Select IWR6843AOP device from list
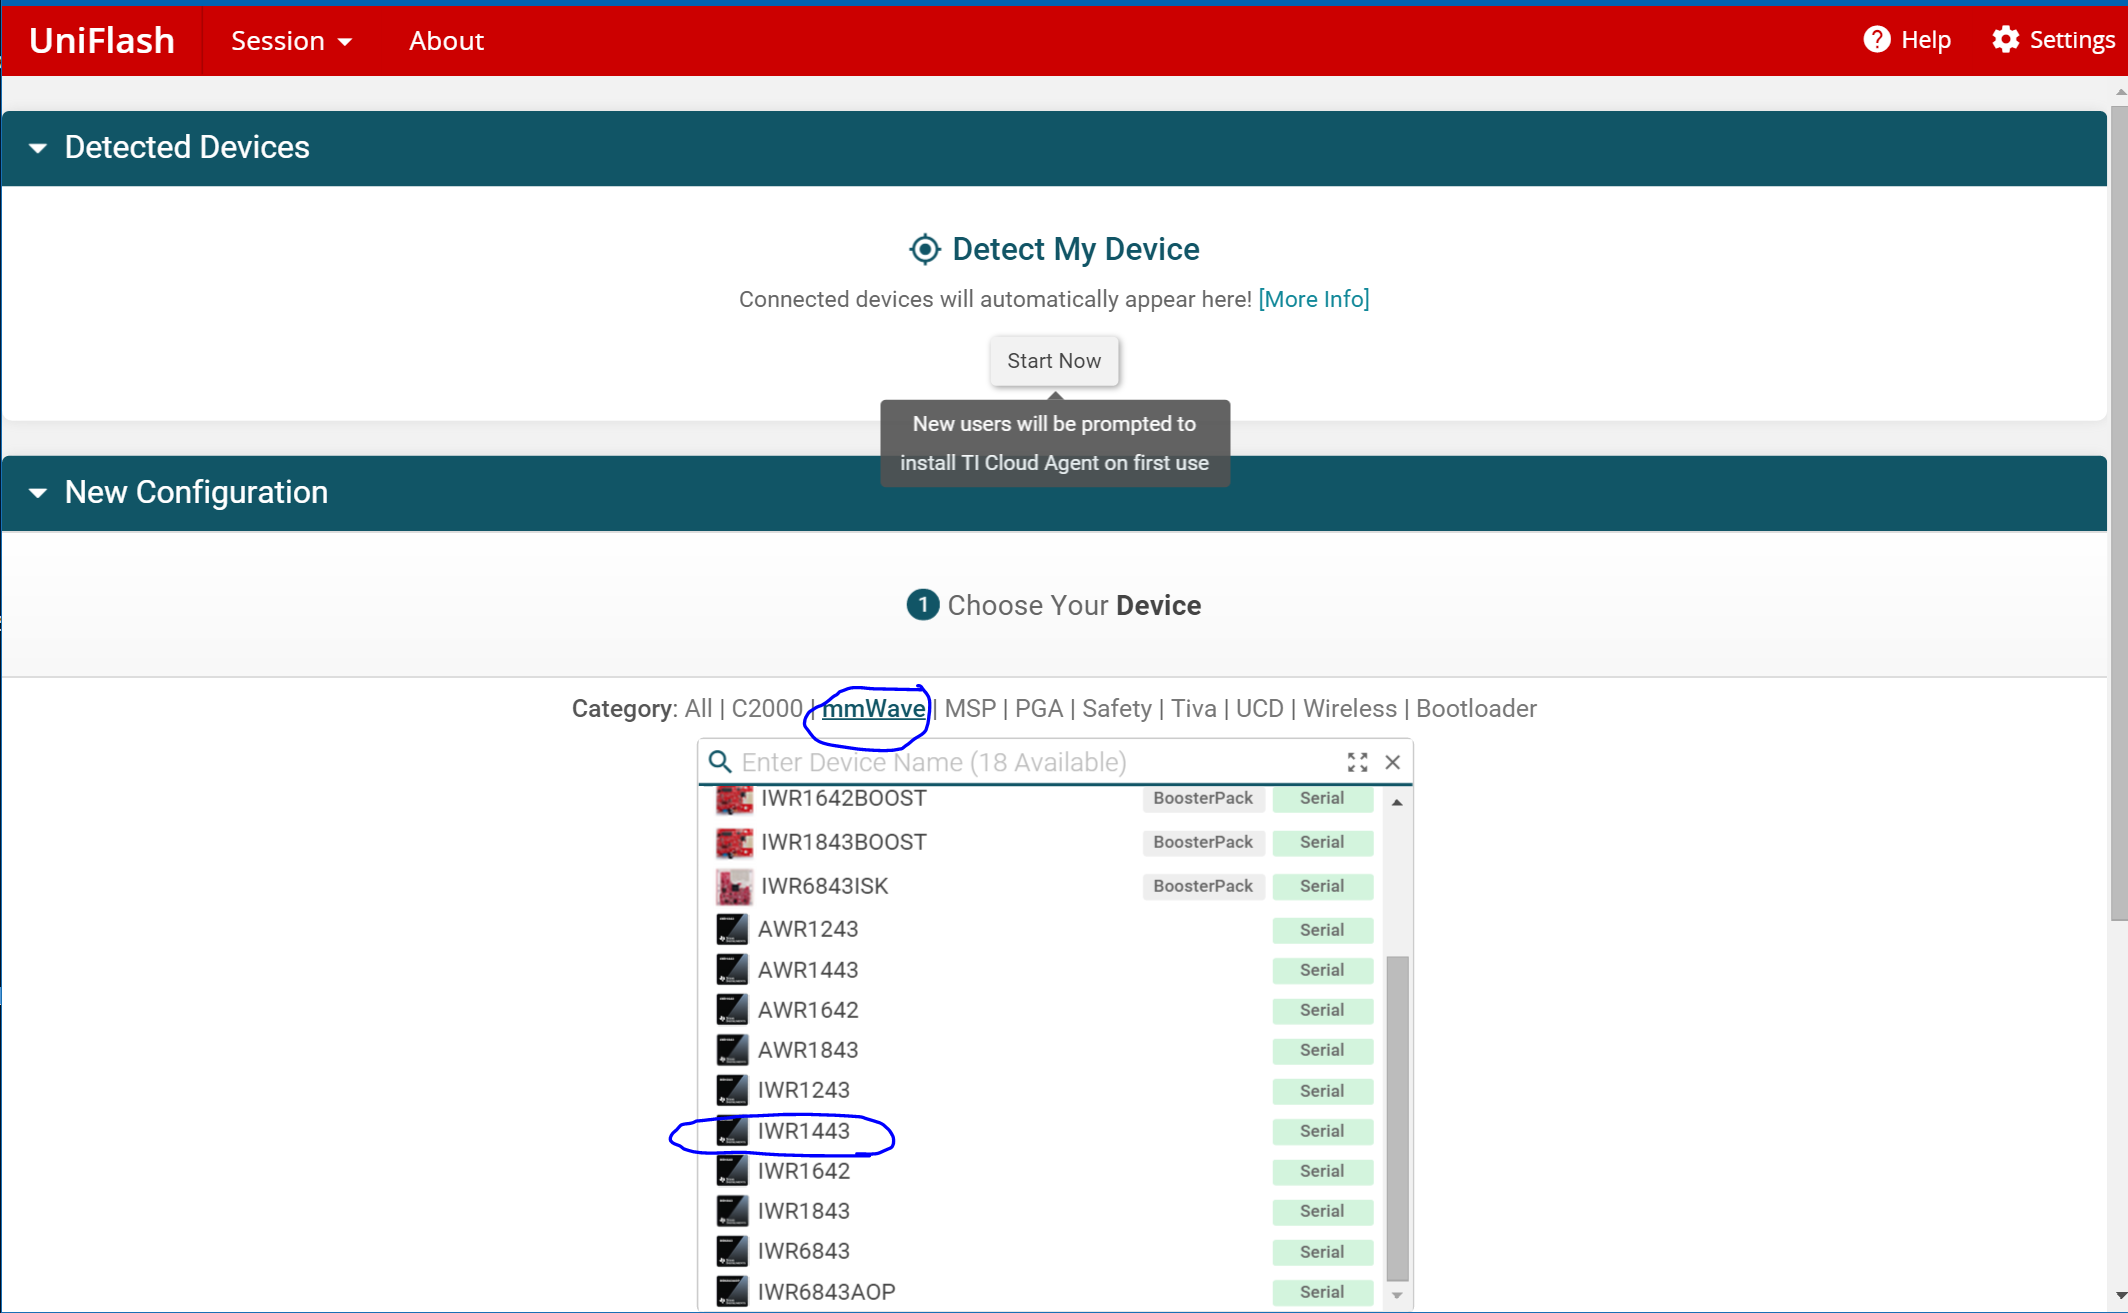The image size is (2128, 1313). 1044,1292
